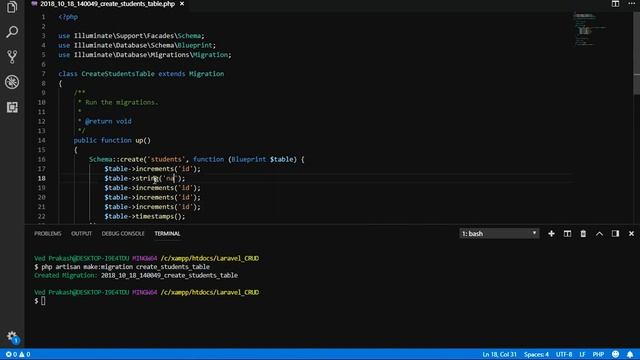Click 'use Illuminate\Support\Facades\Schema;' line
The width and height of the screenshot is (640, 360).
click(131, 36)
